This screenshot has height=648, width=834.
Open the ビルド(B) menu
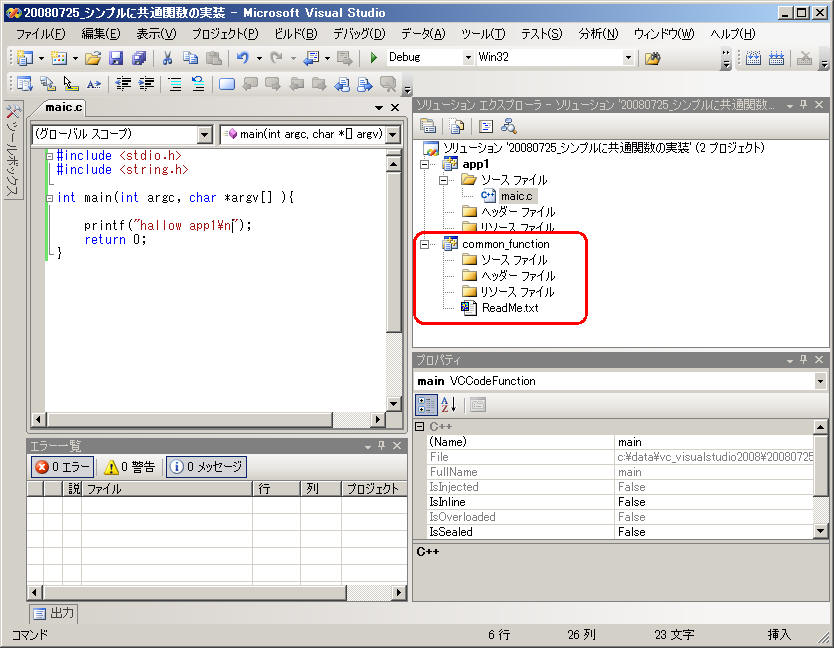[x=295, y=33]
